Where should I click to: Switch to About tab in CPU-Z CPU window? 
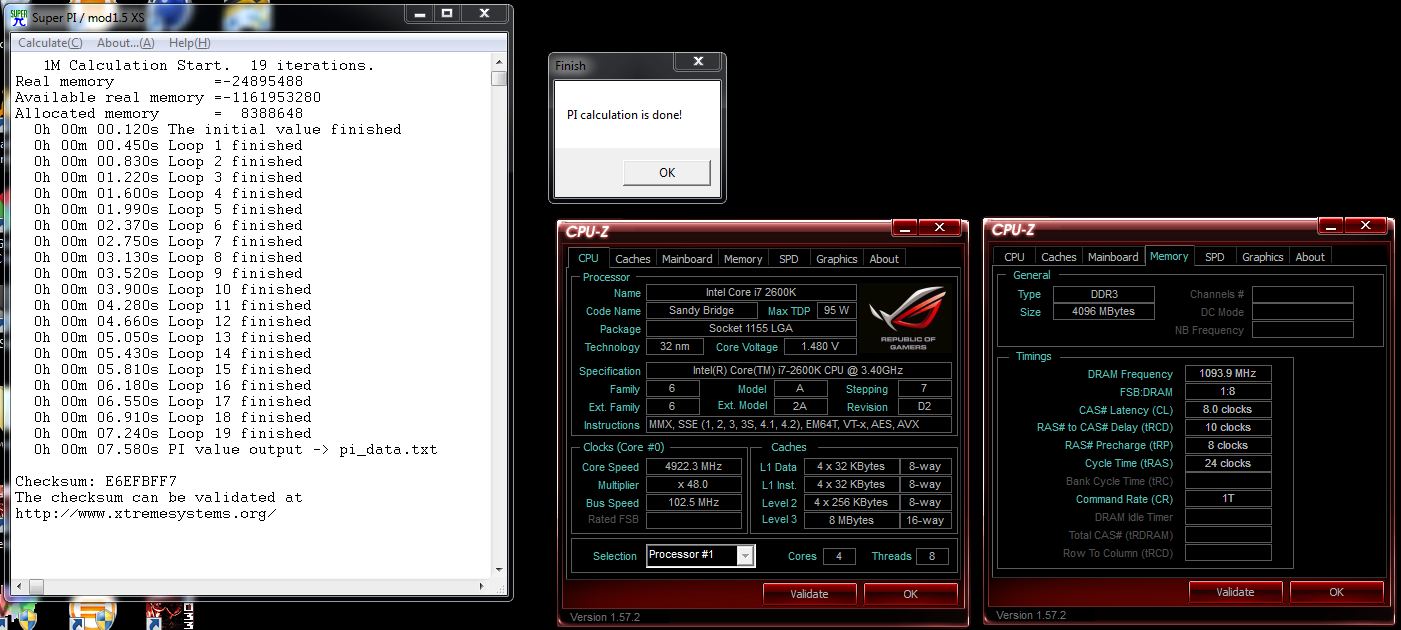point(884,258)
